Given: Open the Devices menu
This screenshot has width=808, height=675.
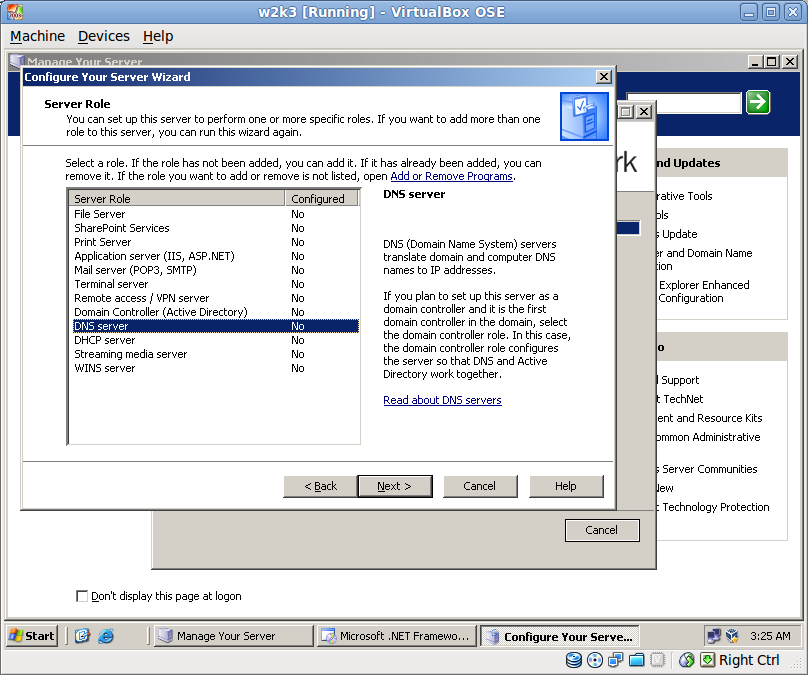Looking at the screenshot, I should coord(104,36).
